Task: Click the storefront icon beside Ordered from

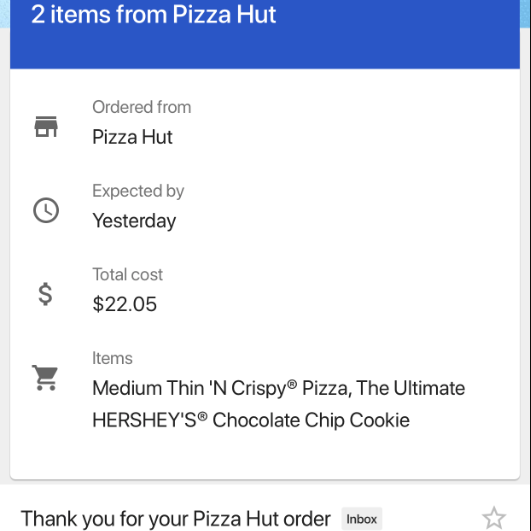Action: [46, 127]
